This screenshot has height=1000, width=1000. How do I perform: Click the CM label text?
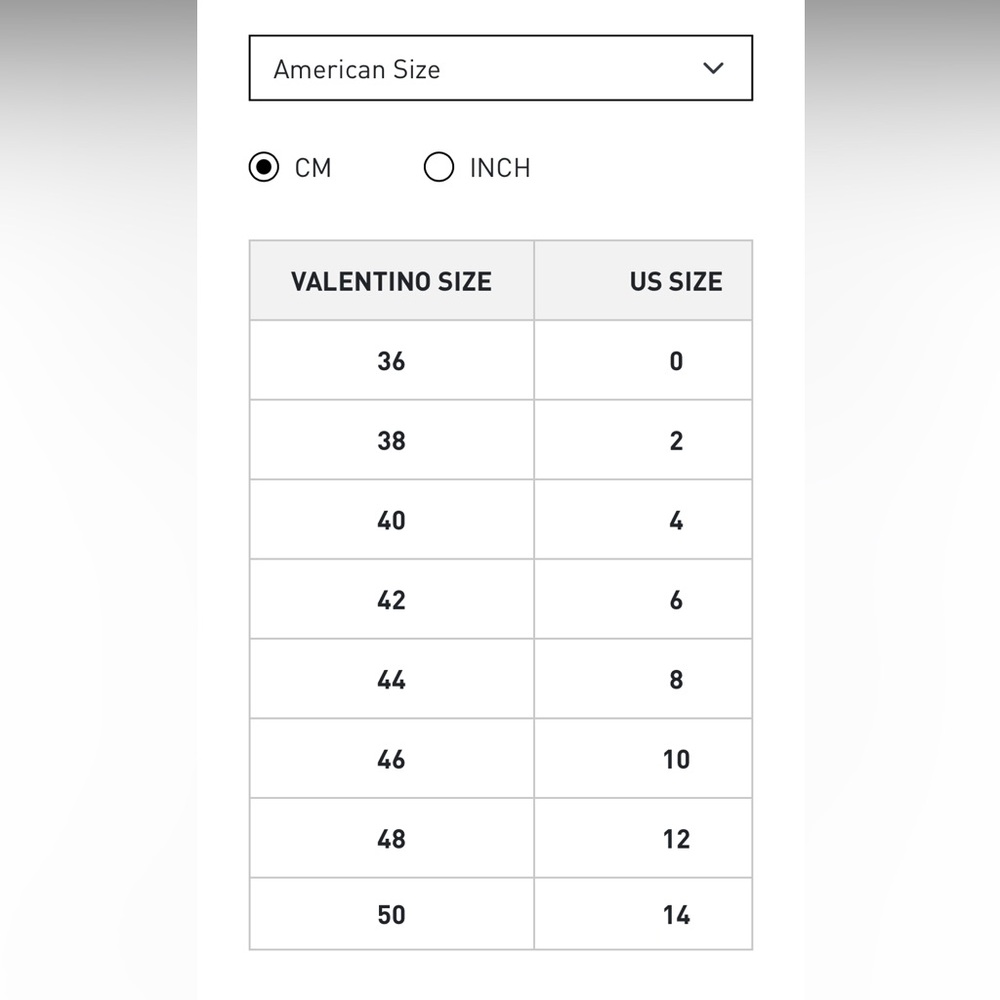click(312, 168)
